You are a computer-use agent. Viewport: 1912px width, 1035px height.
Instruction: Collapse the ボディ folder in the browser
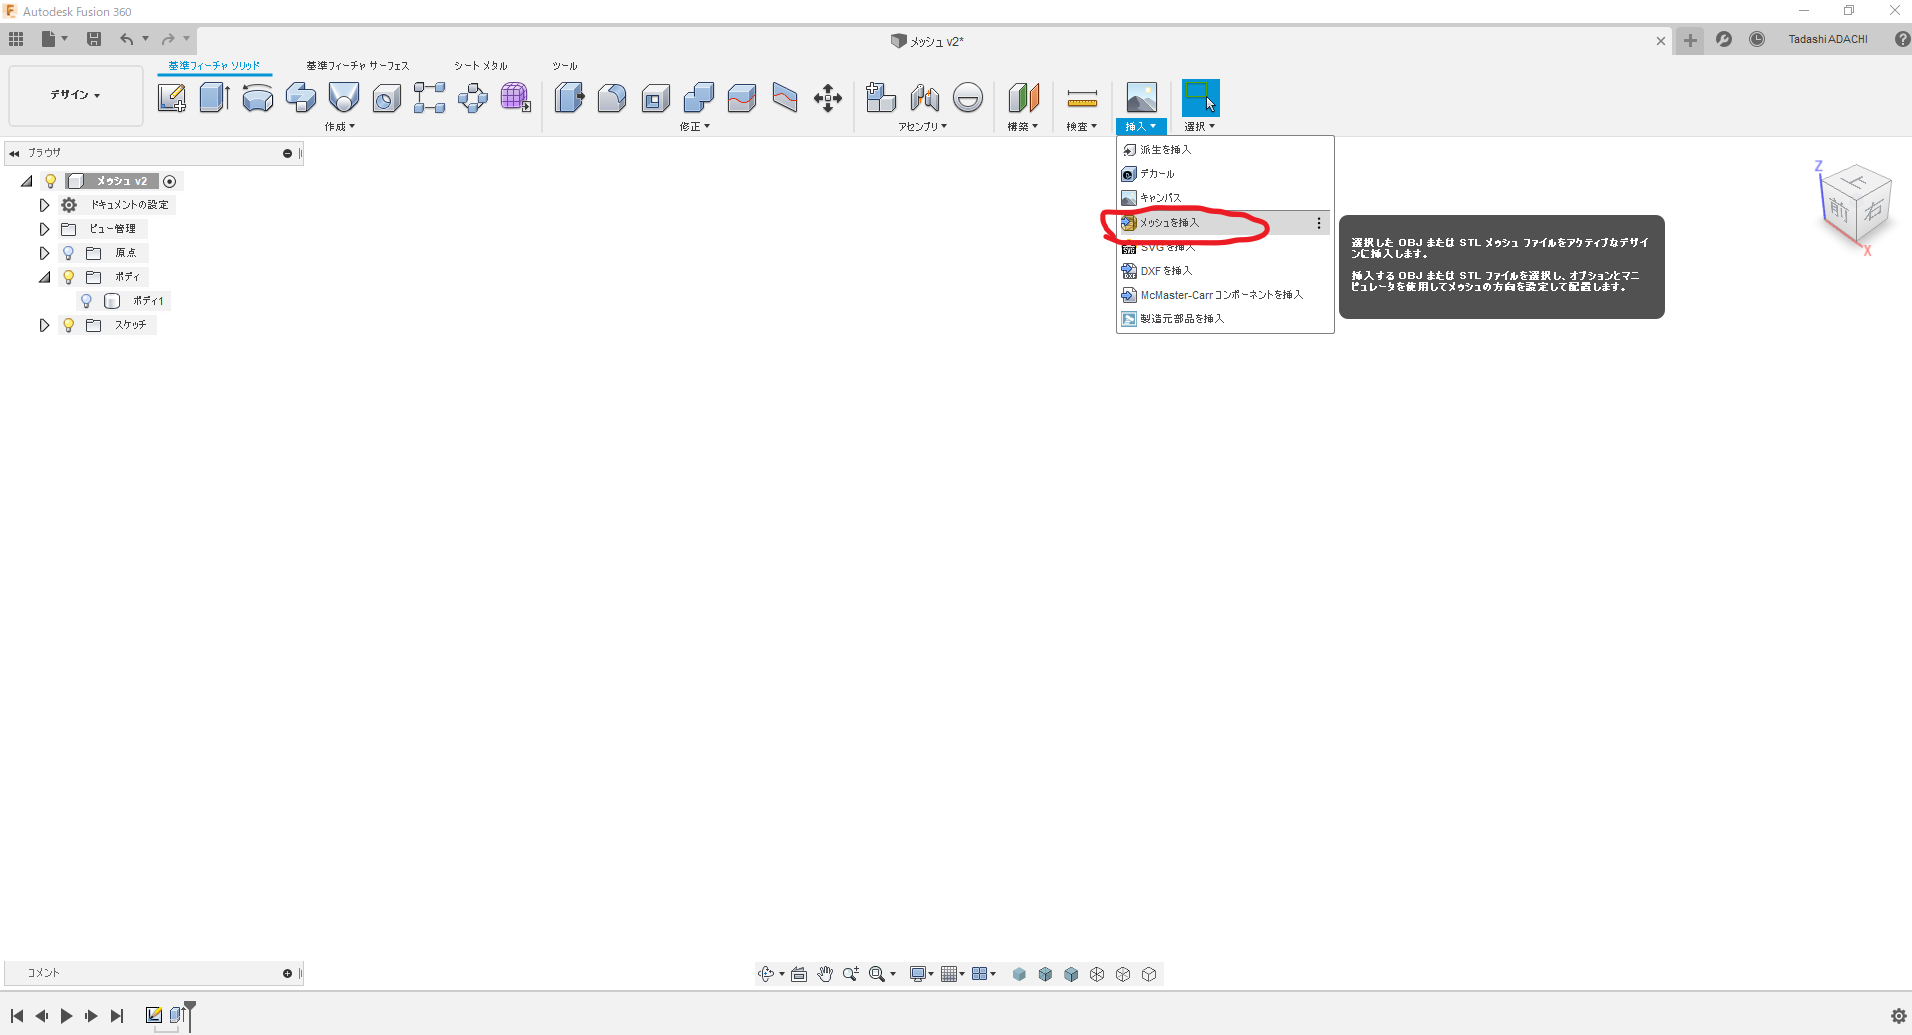click(44, 277)
